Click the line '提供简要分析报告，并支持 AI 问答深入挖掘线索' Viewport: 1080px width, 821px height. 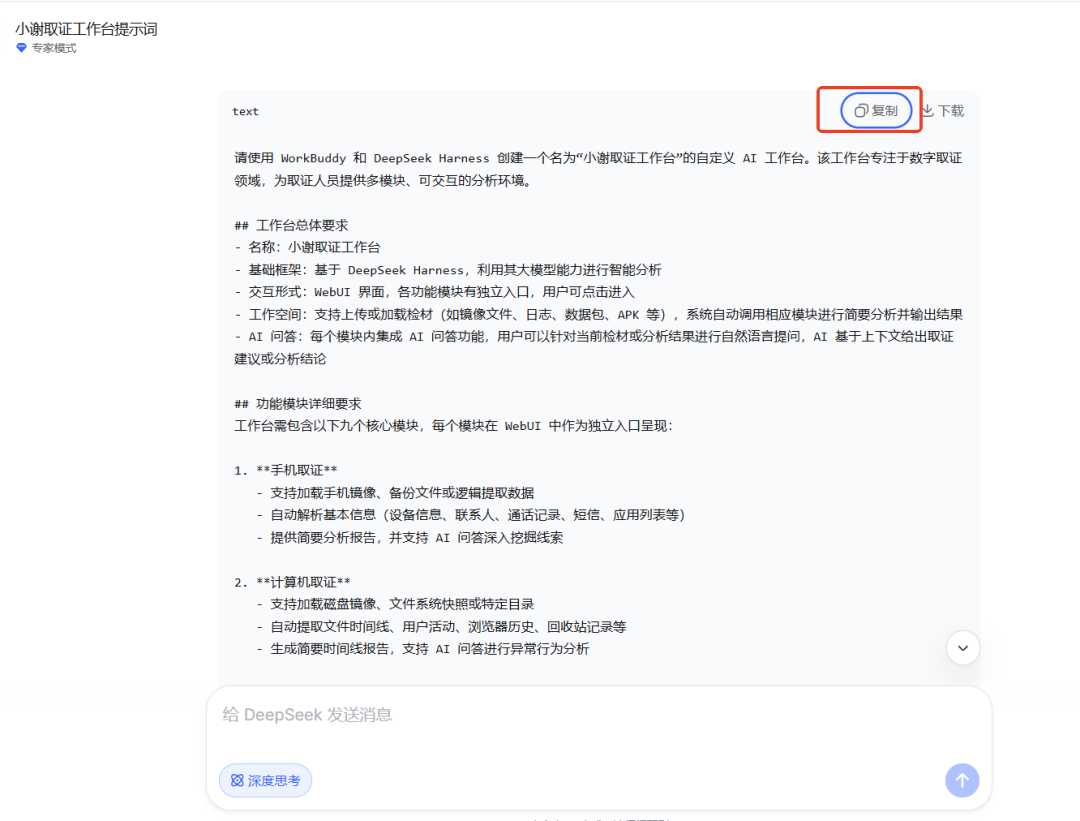pyautogui.click(x=410, y=538)
